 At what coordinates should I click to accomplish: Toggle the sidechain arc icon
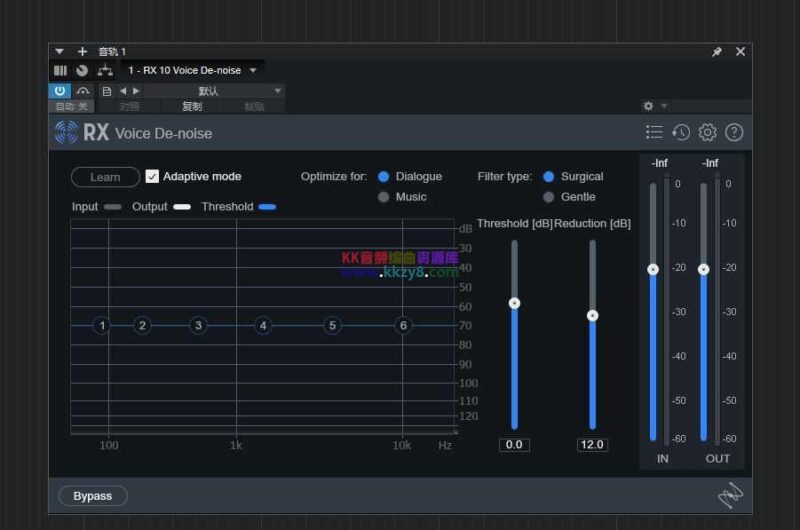[83, 91]
